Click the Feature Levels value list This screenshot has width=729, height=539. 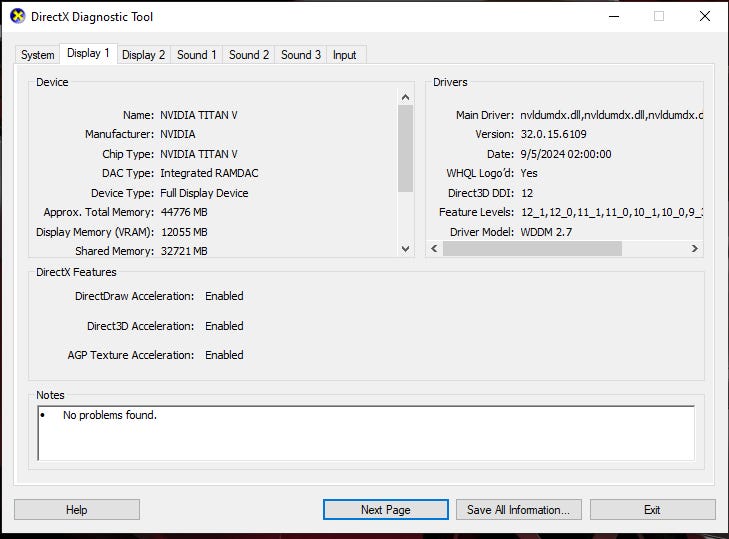612,212
